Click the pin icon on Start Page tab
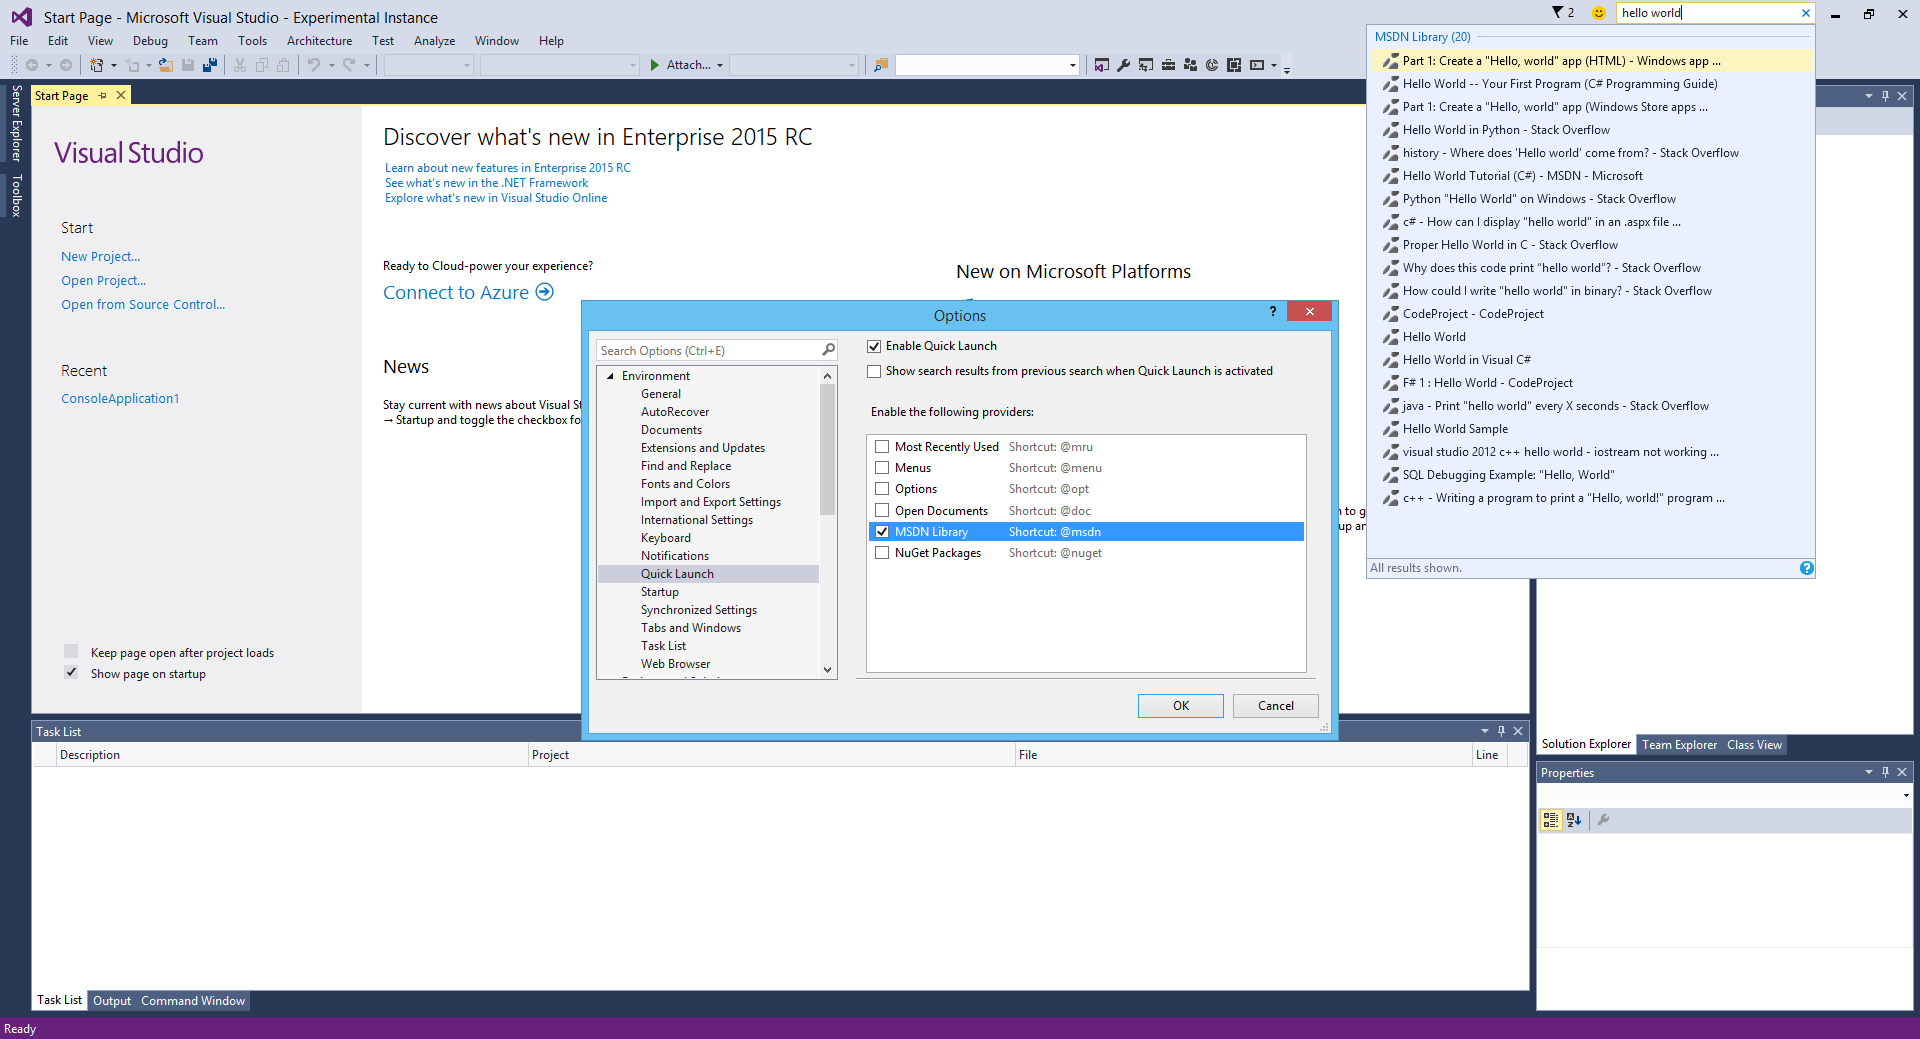This screenshot has height=1039, width=1920. (102, 95)
